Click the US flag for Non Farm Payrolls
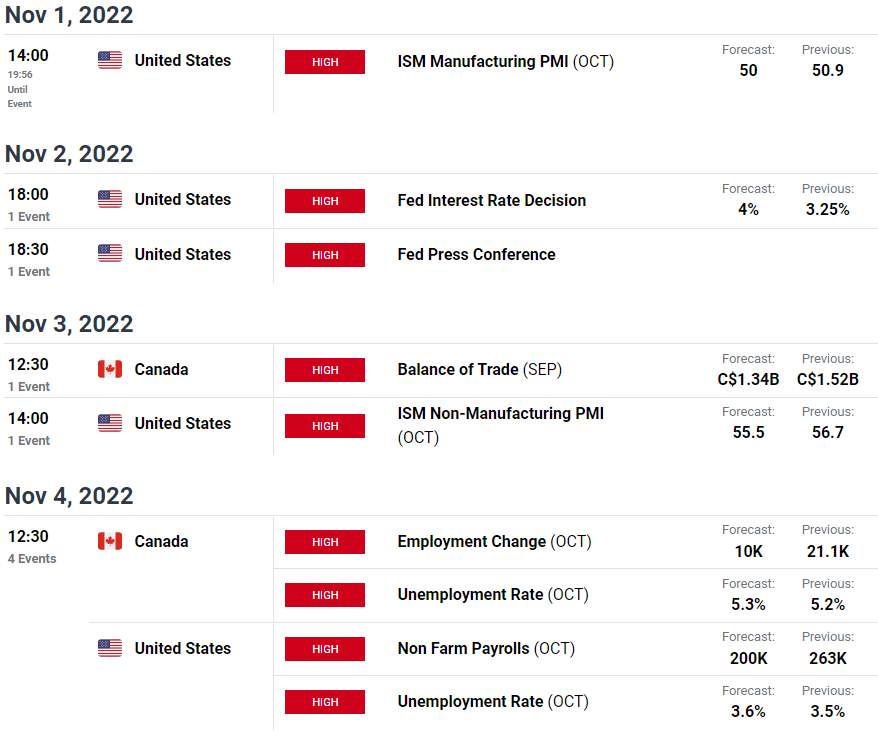878x733 pixels. 110,648
